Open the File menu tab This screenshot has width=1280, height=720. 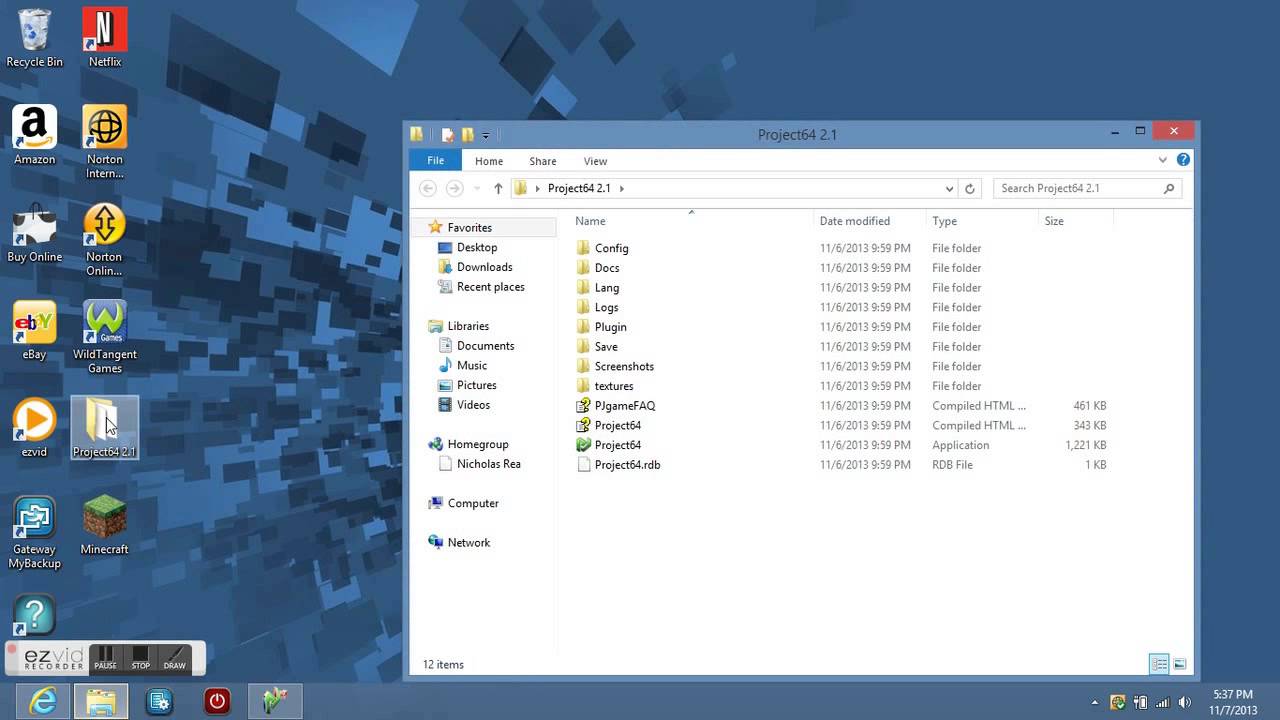click(x=436, y=161)
